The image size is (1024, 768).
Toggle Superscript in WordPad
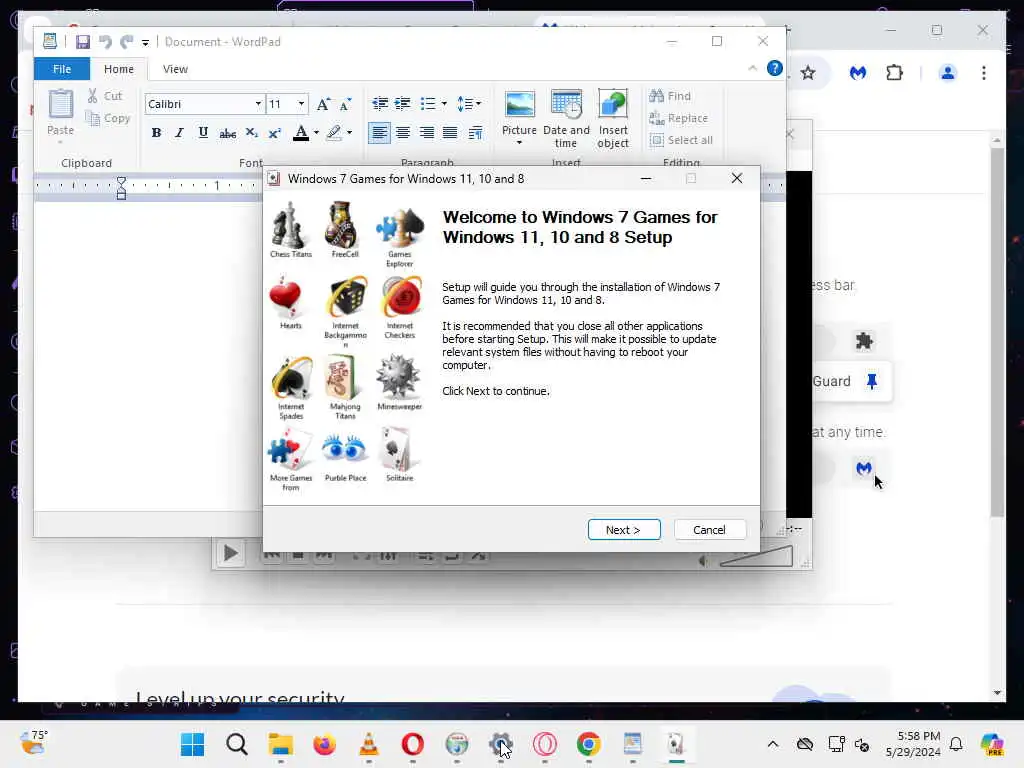tap(274, 133)
